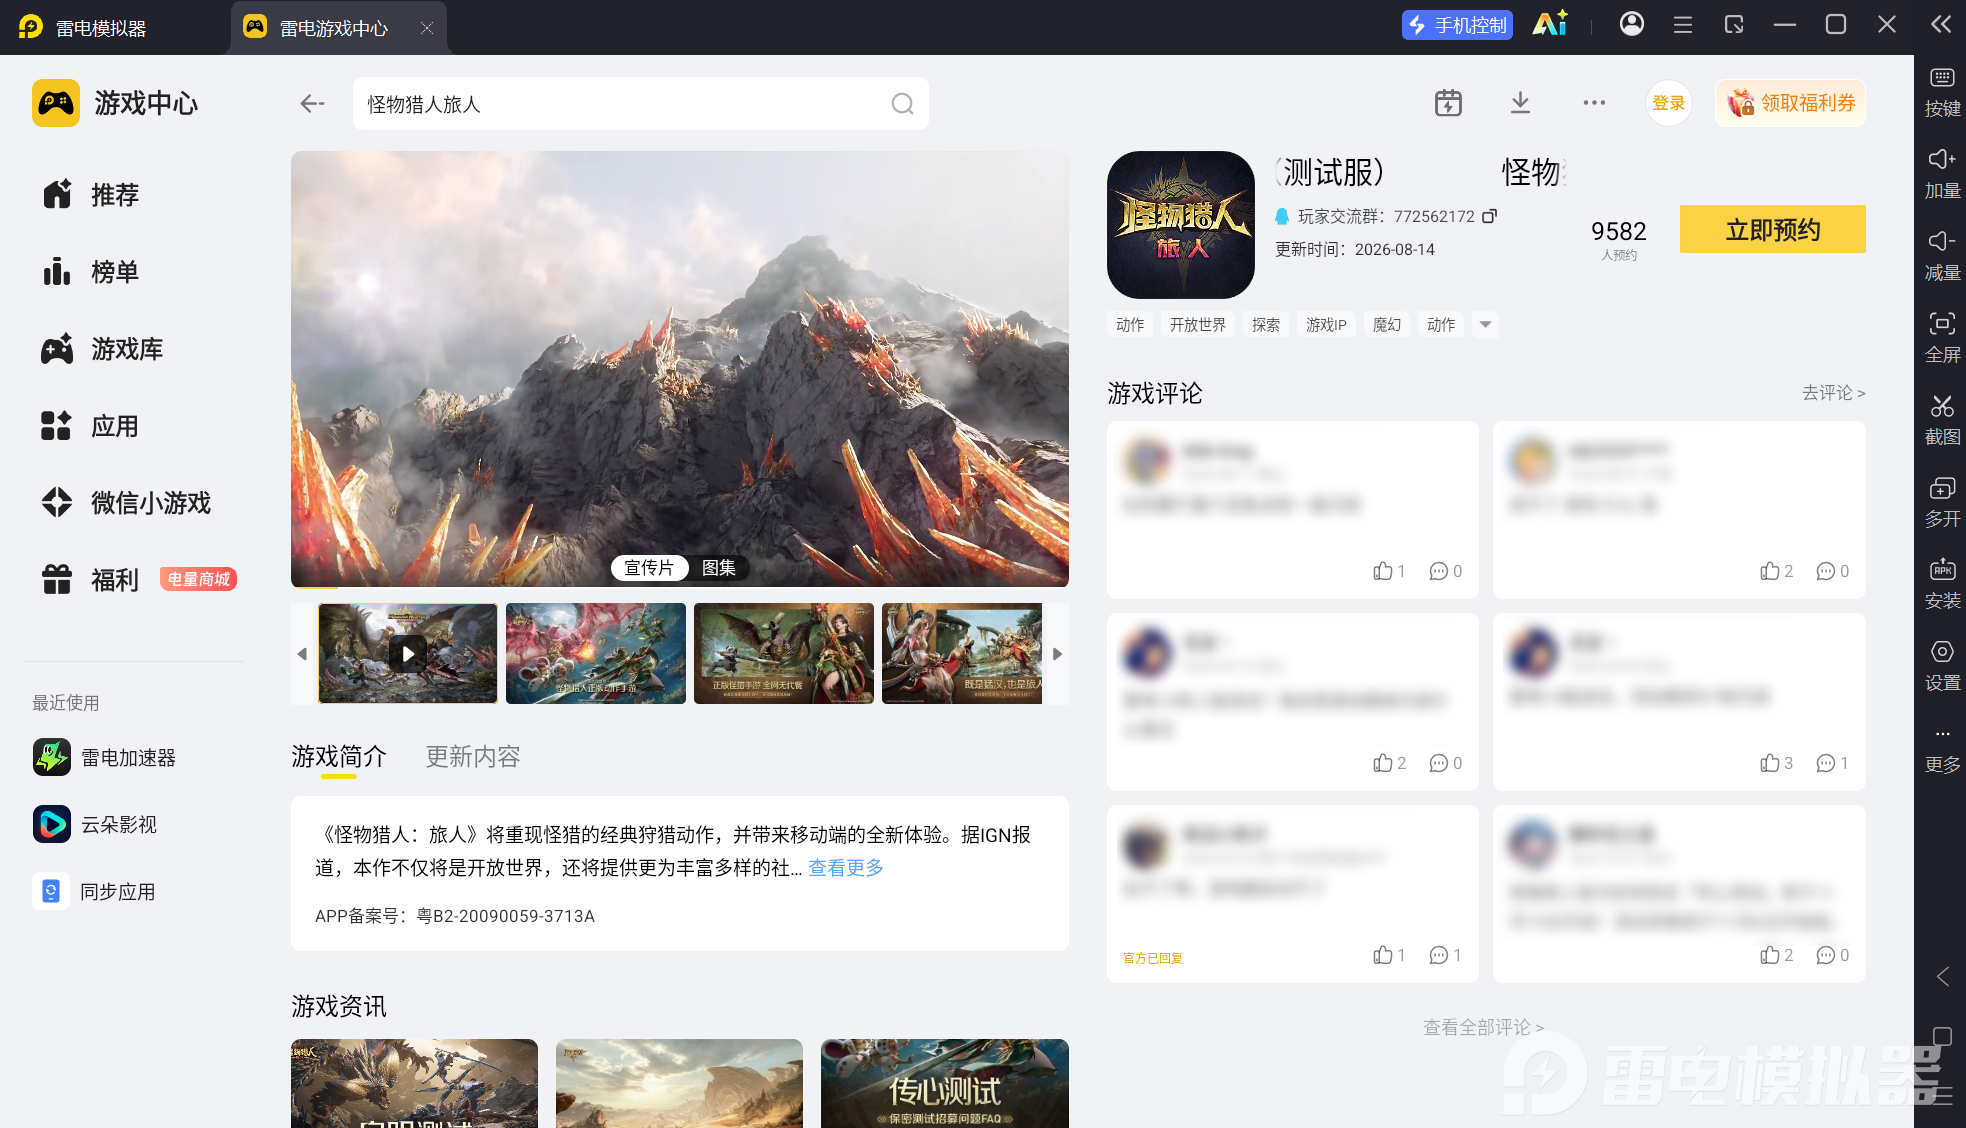Open the user account icon in title bar
This screenshot has height=1128, width=1966.
(x=1632, y=24)
